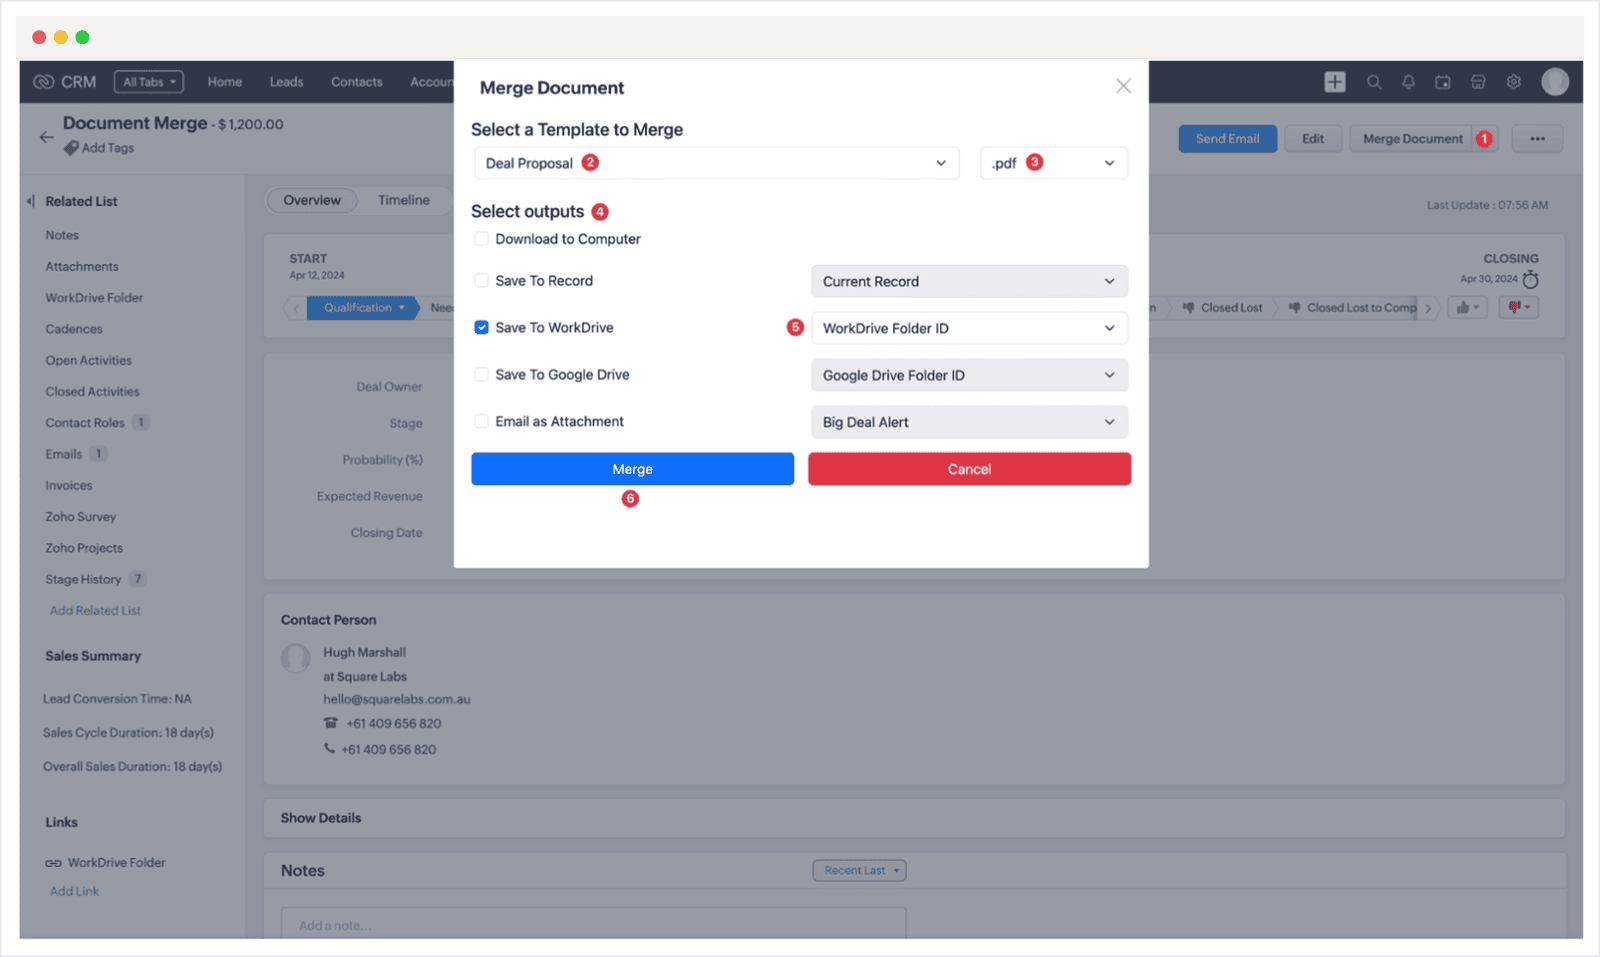1600x957 pixels.
Task: Go to the Leads tab
Action: pos(286,82)
